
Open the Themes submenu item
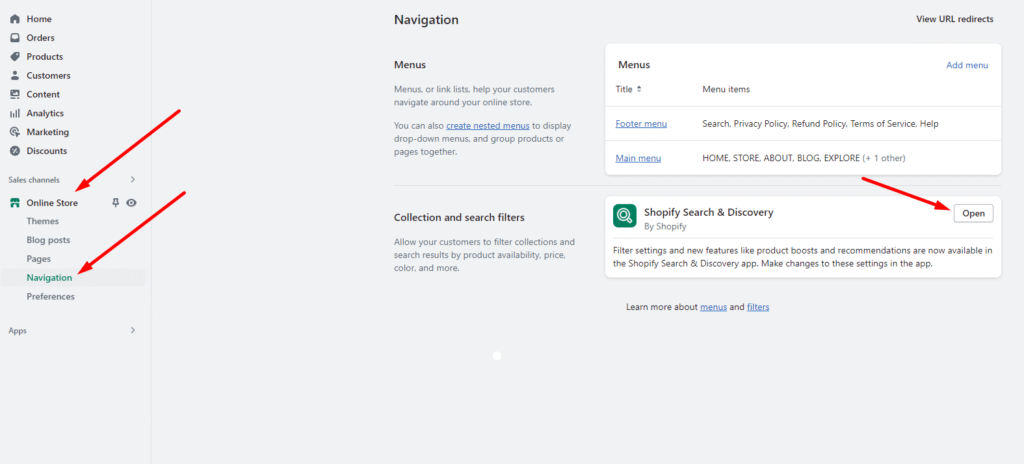click(x=42, y=222)
